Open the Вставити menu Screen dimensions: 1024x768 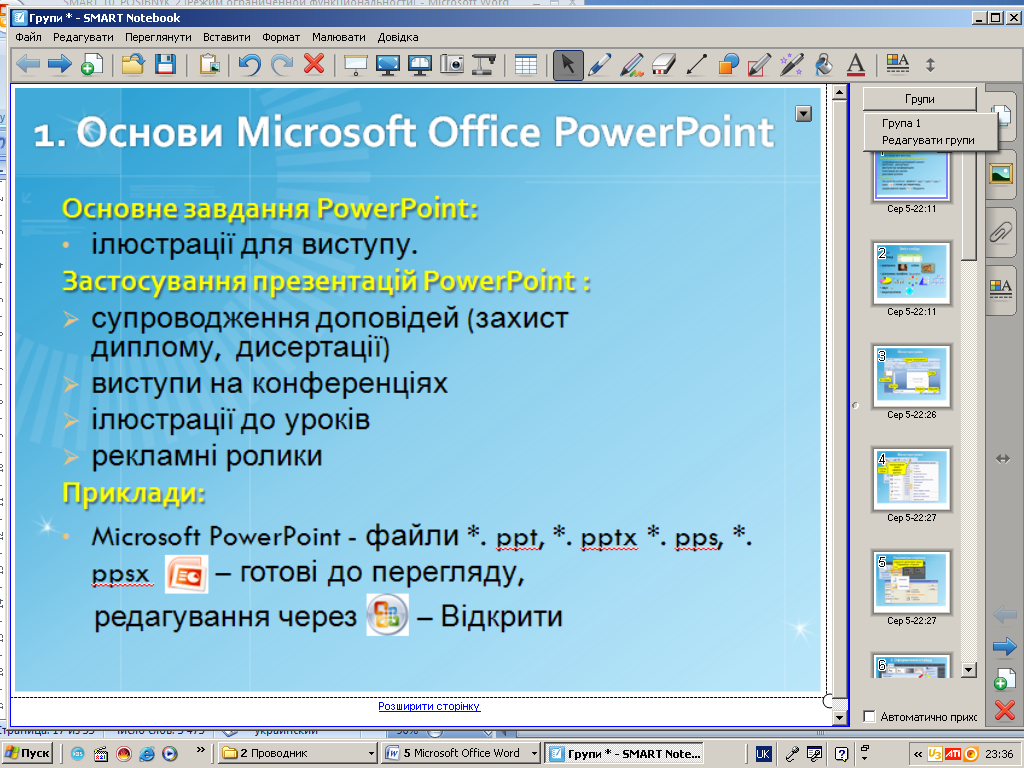pos(227,37)
